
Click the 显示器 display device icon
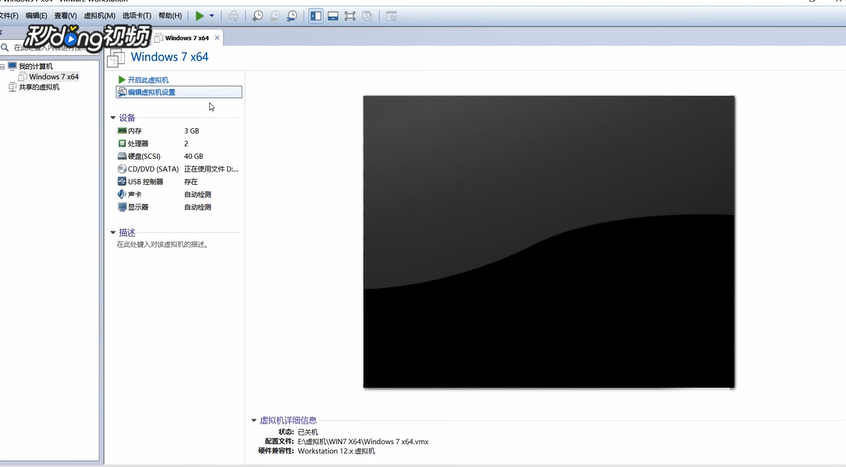pos(122,207)
